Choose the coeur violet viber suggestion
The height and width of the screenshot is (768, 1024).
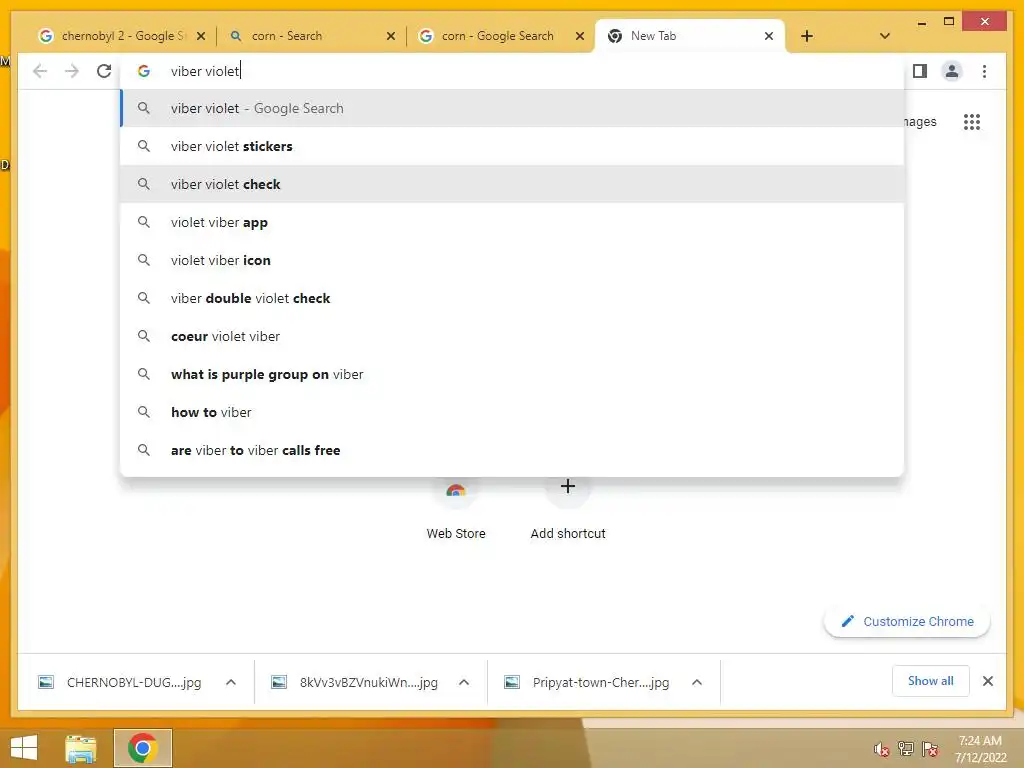pos(513,336)
